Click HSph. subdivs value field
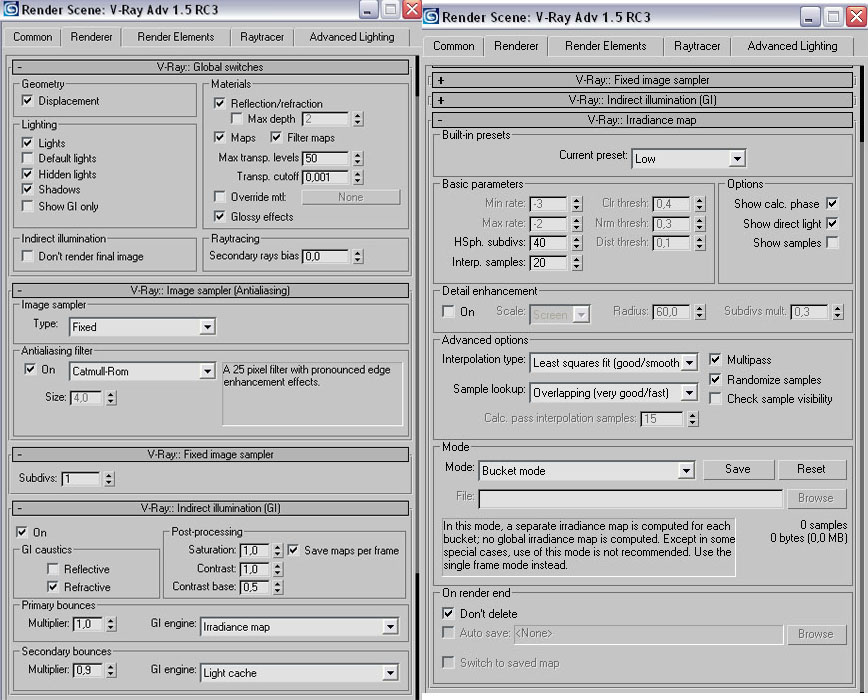Screen dimensions: 868x700 549,242
